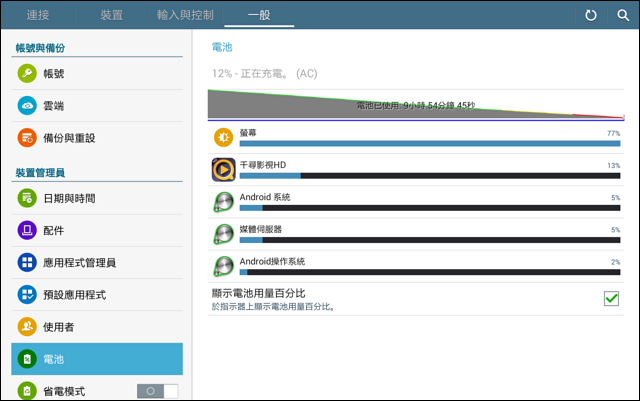Click the orange sun icon for 螢幕
This screenshot has height=401, width=640.
coord(223,137)
